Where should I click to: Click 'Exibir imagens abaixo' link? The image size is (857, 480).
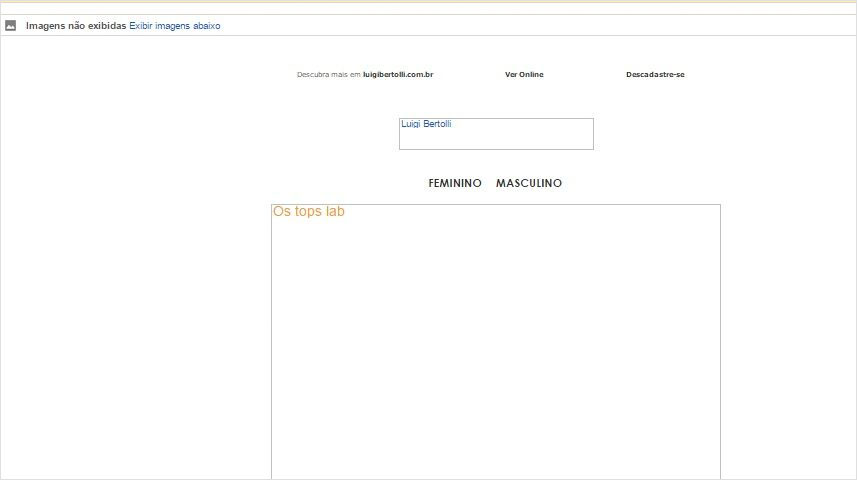(174, 26)
